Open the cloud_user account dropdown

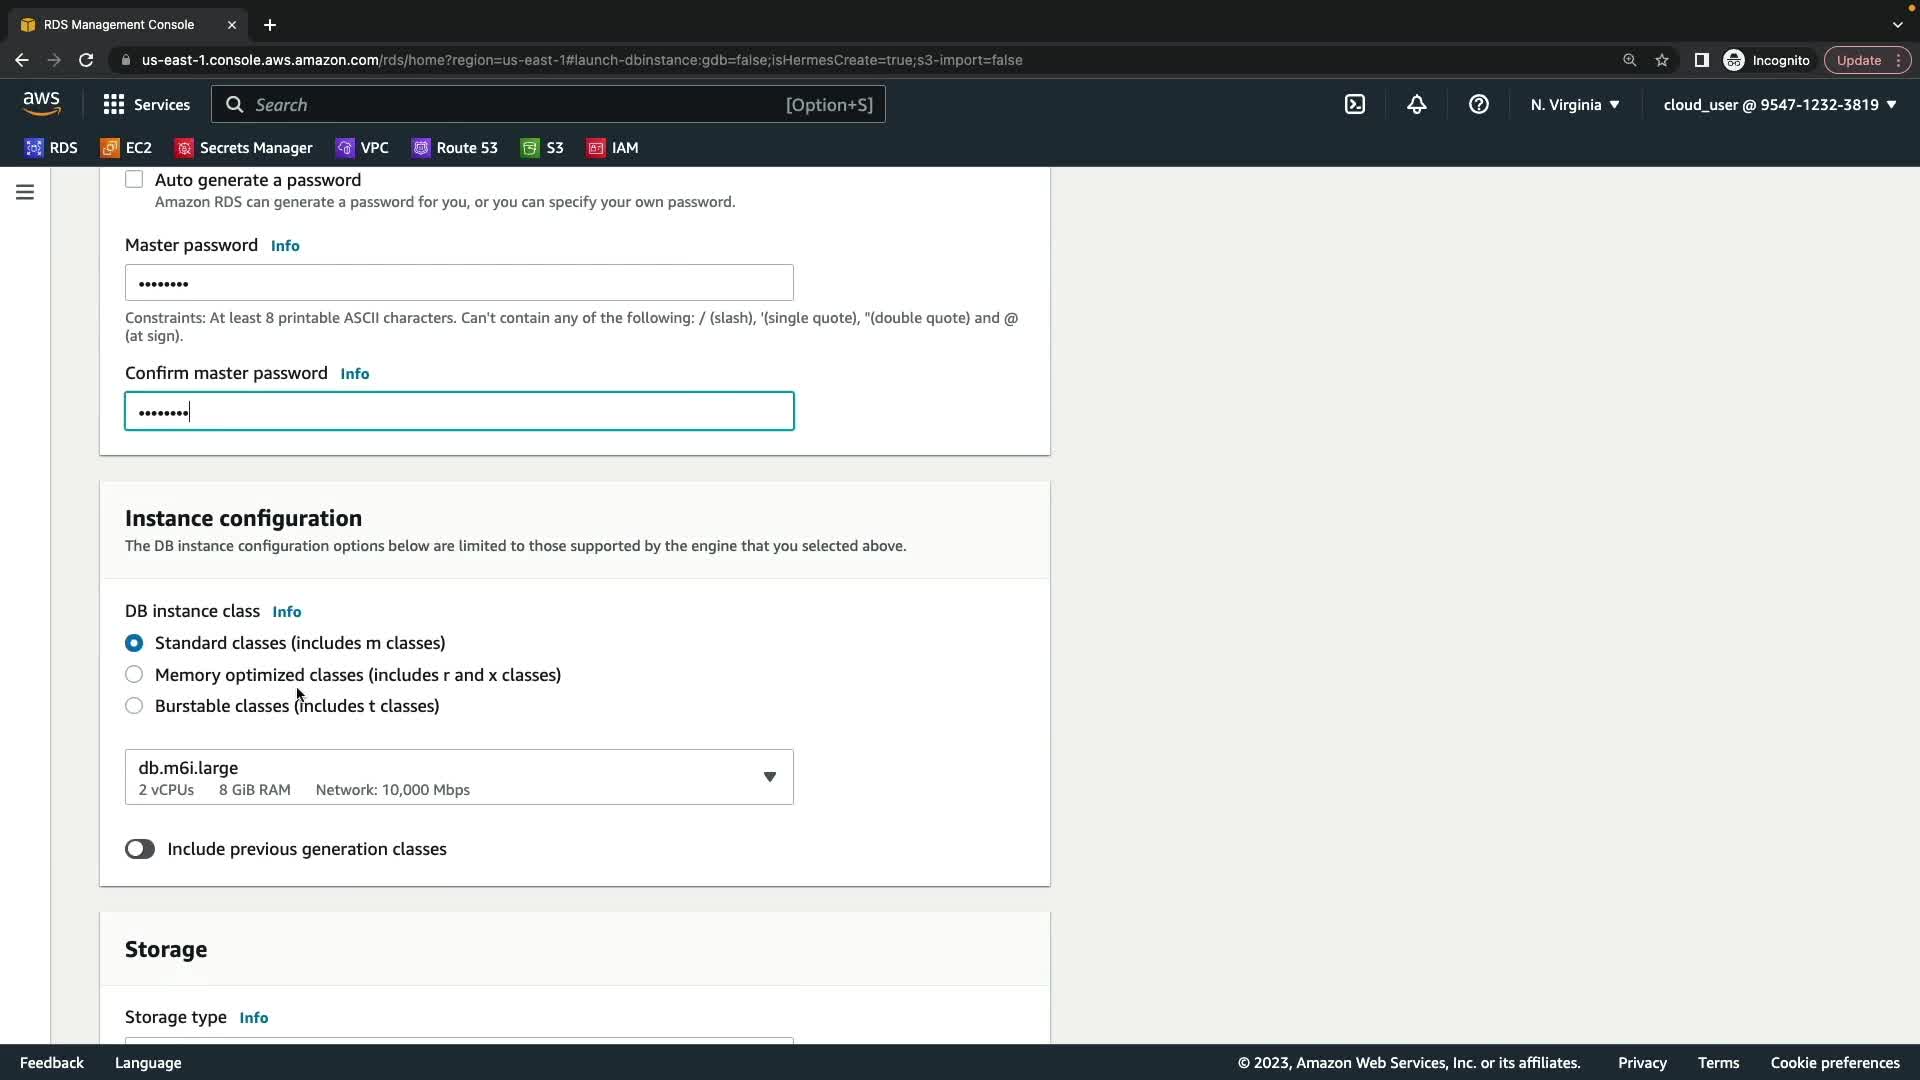point(1779,104)
